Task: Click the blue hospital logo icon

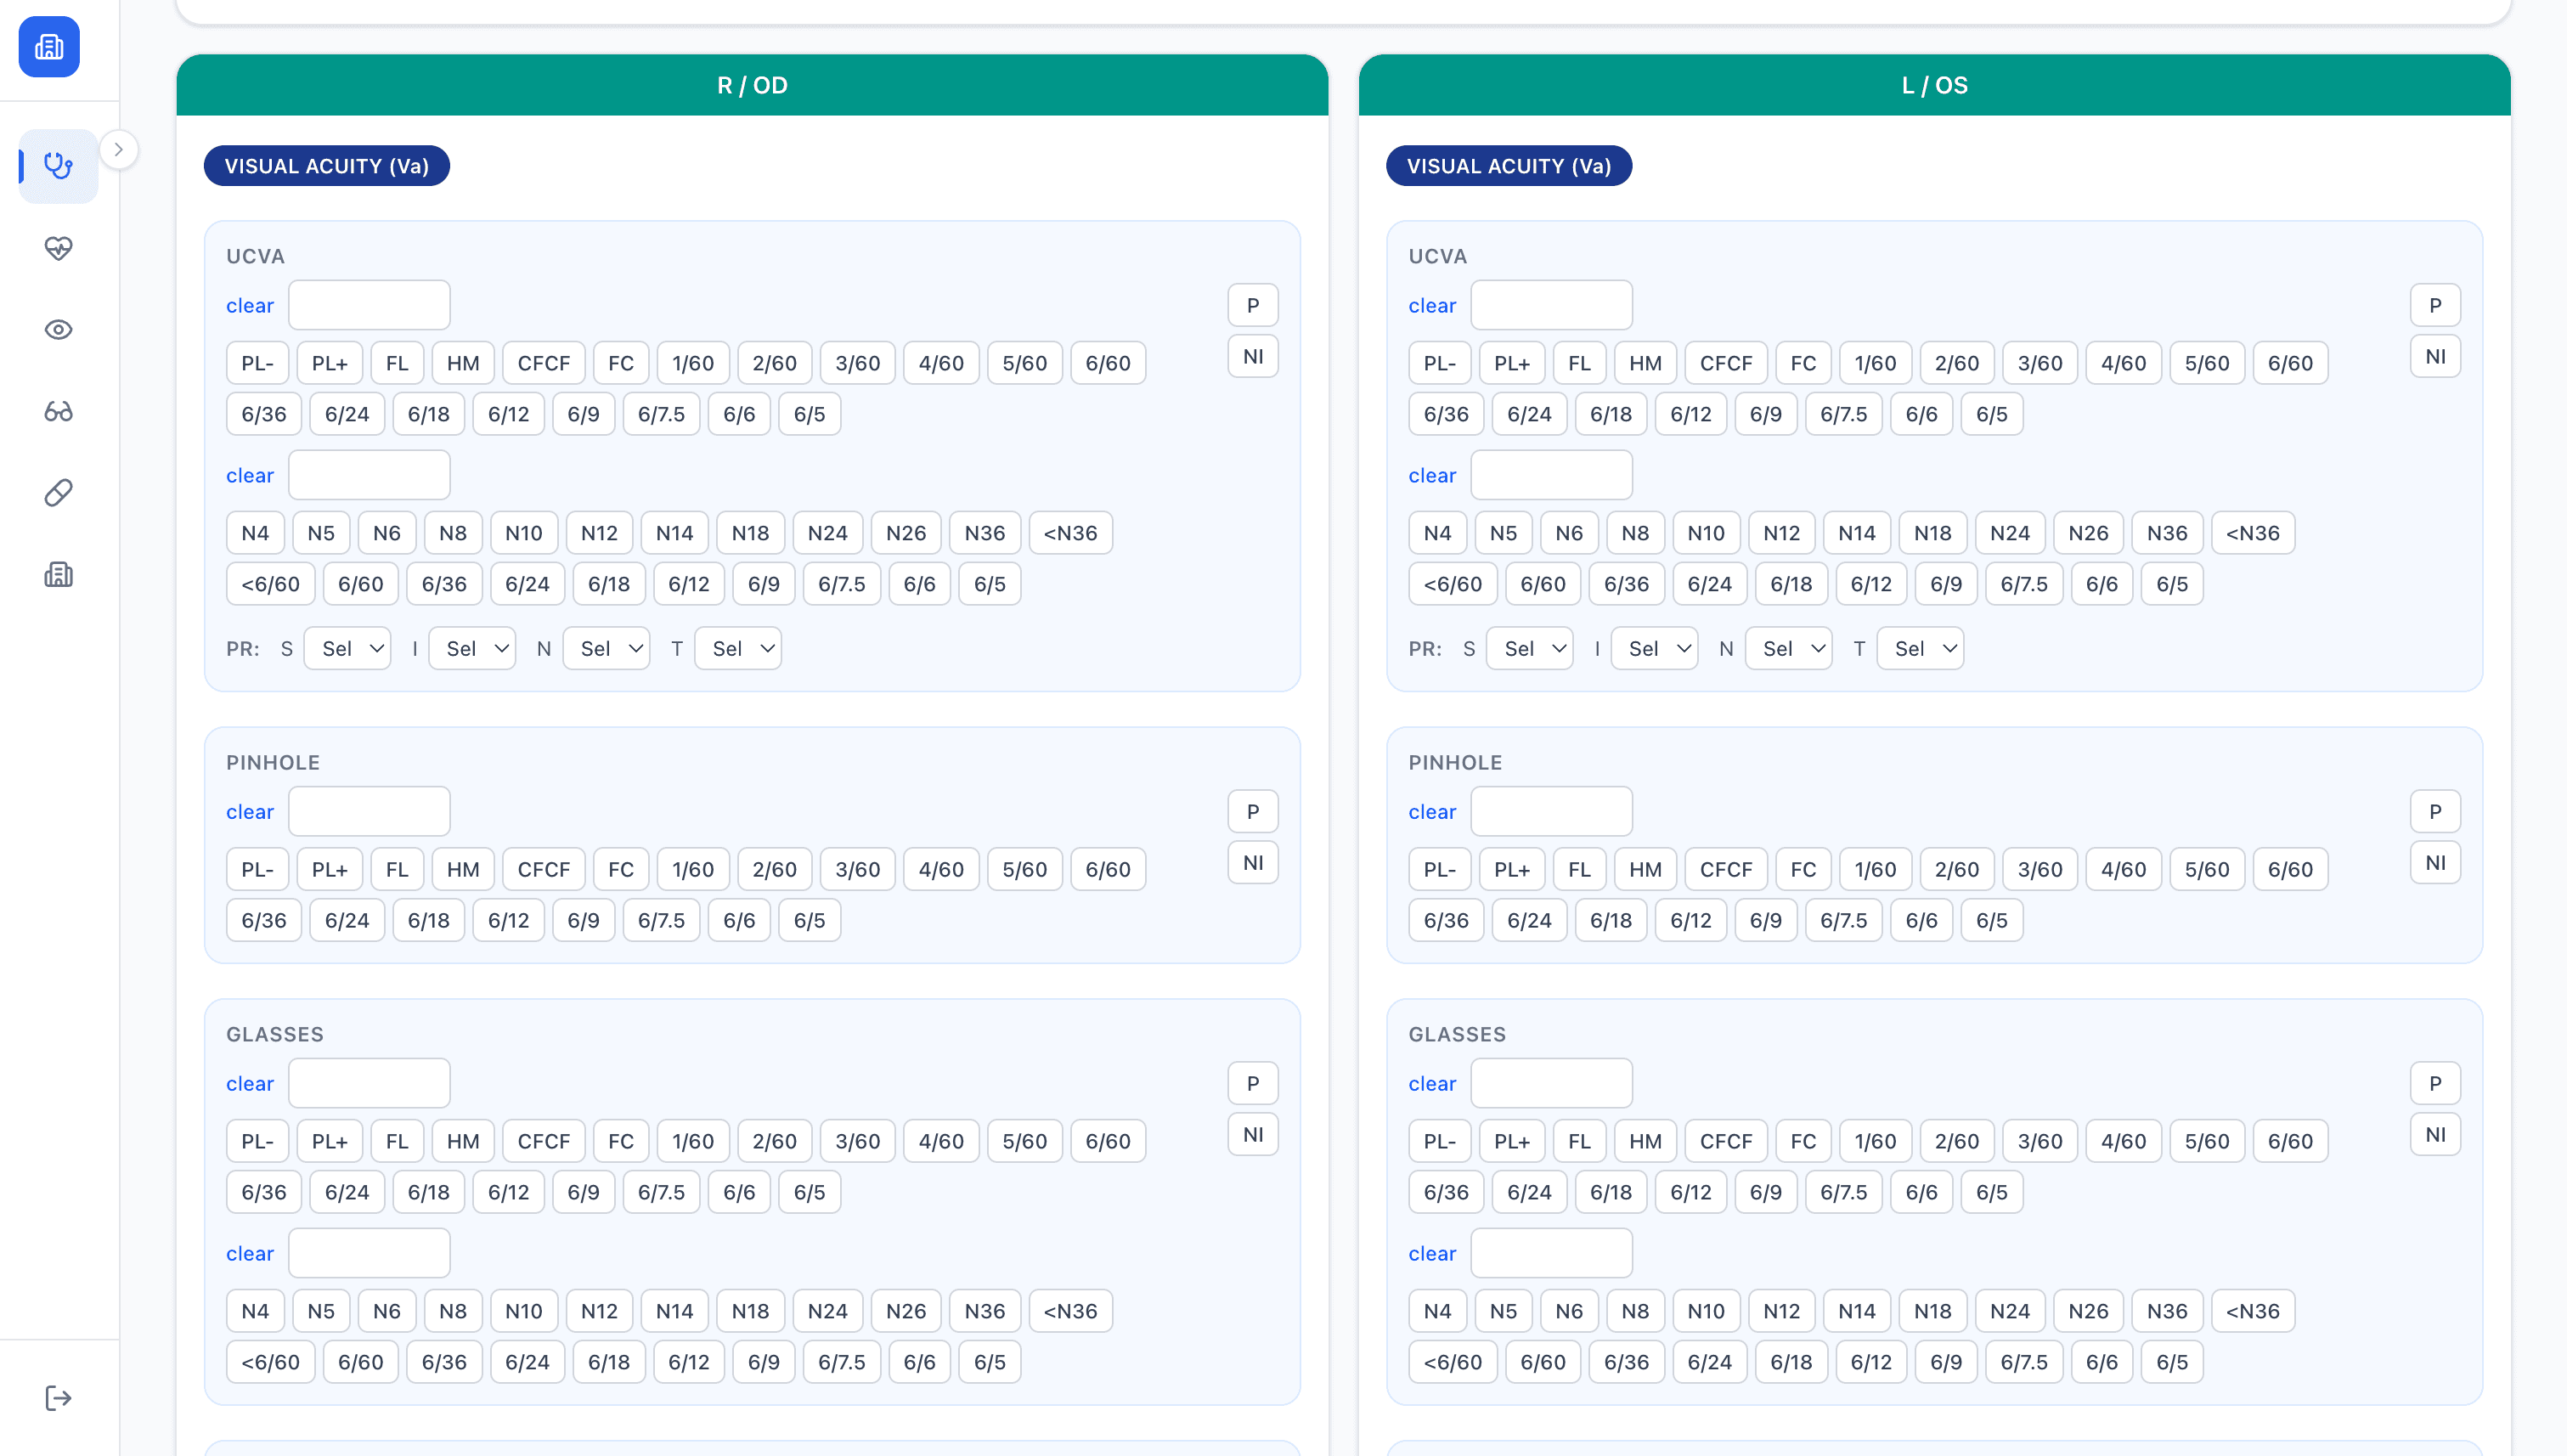Action: click(x=49, y=47)
